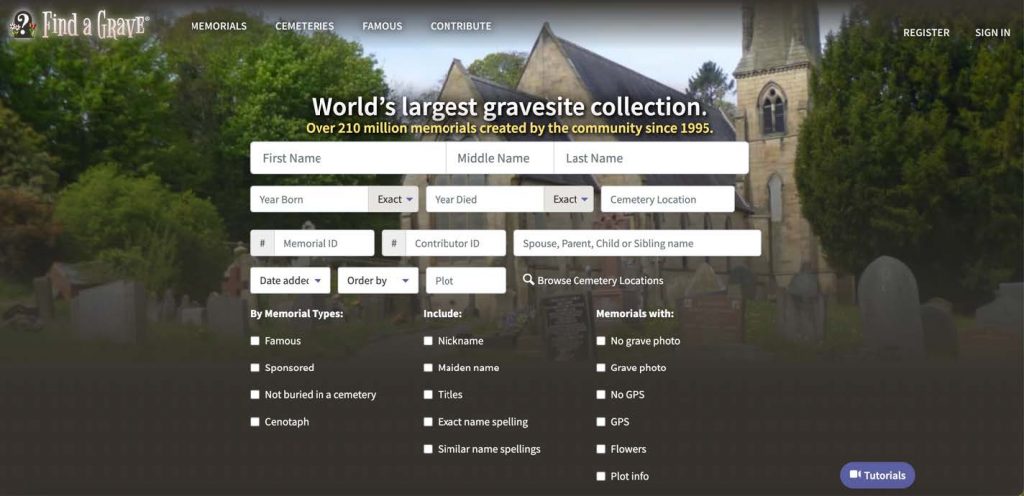Tick the Grave photo checkbox

[601, 368]
